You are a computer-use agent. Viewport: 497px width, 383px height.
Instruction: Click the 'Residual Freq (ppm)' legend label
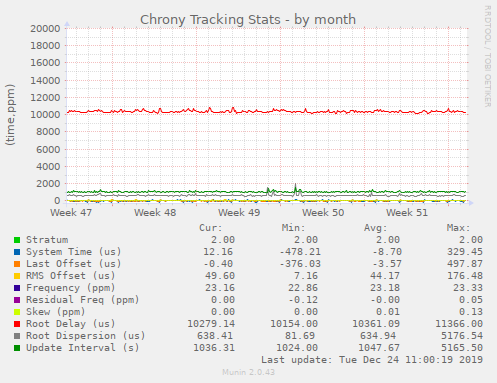click(x=83, y=300)
